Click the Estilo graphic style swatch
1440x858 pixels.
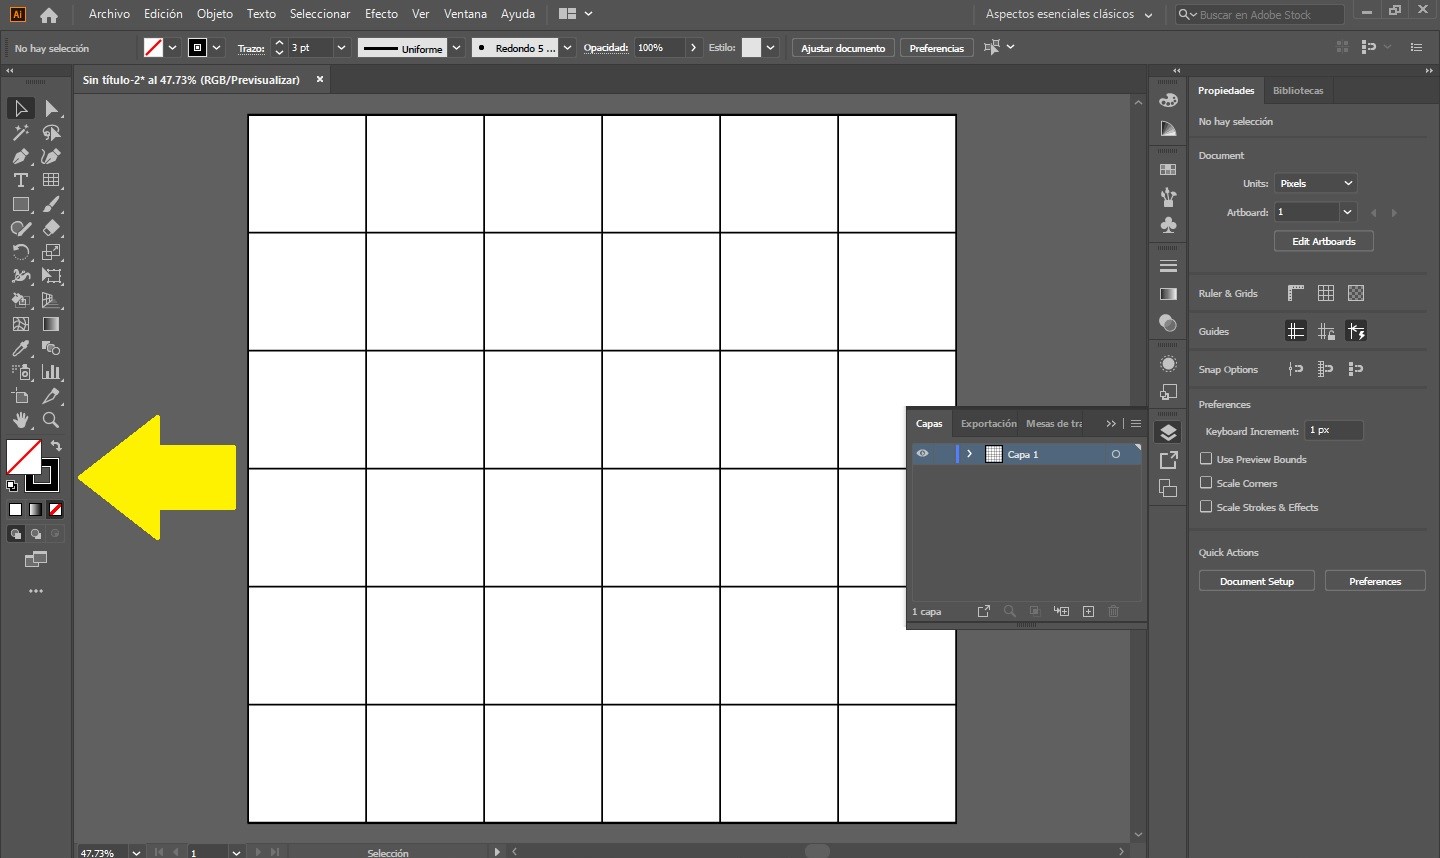(751, 48)
